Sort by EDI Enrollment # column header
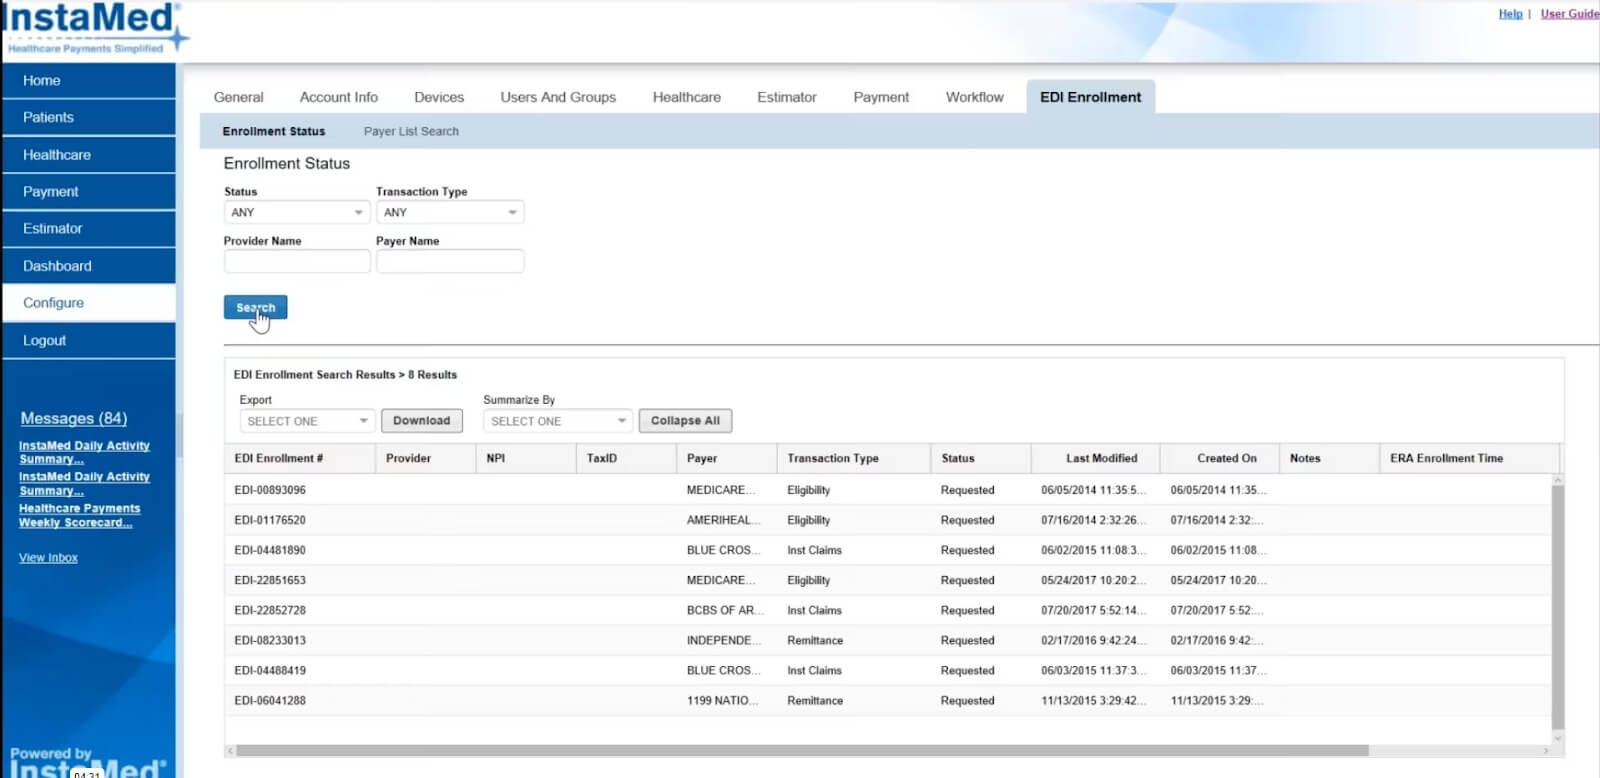The height and width of the screenshot is (778, 1600). tap(299, 458)
